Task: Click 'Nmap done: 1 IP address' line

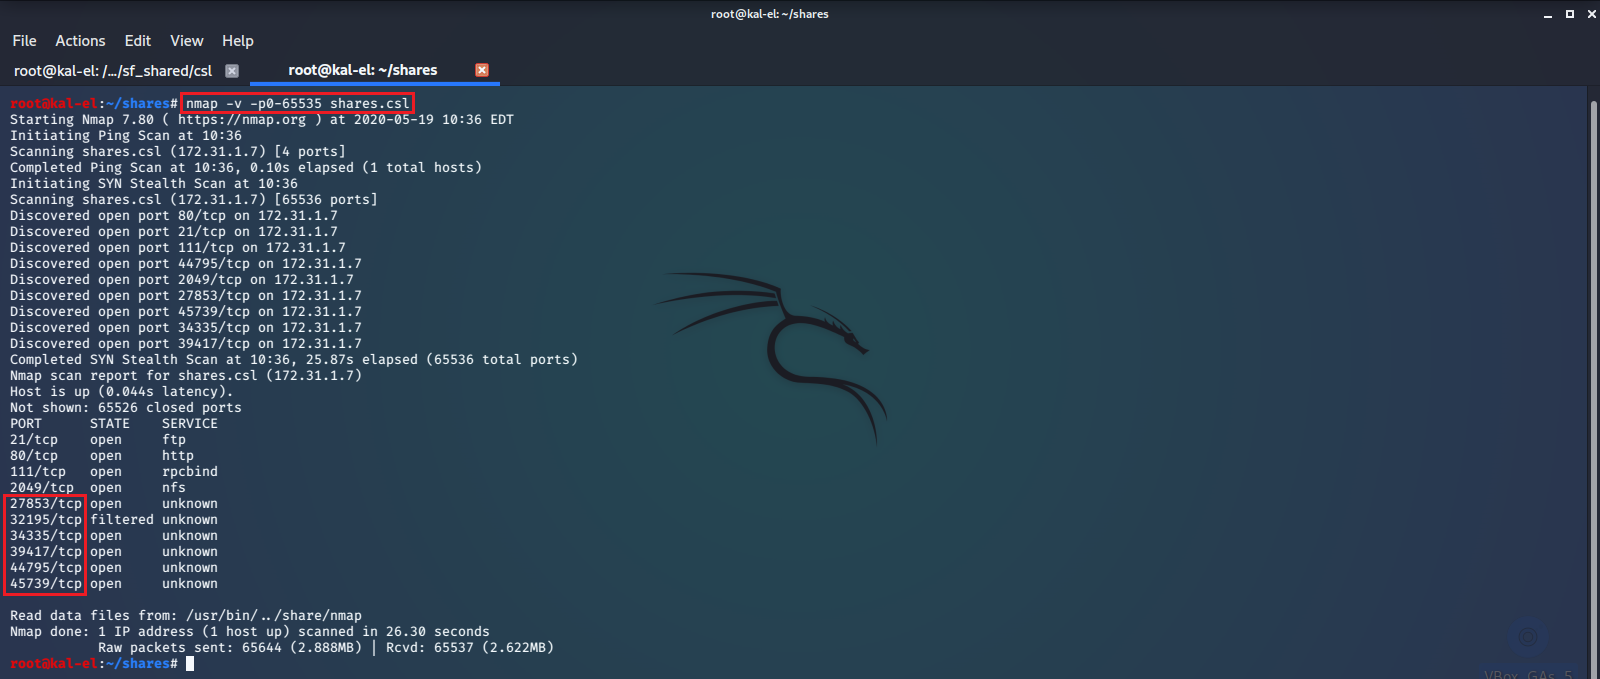Action: 250,631
